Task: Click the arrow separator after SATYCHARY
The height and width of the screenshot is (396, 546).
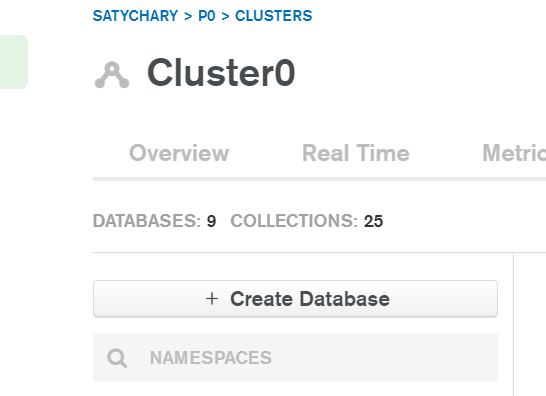Action: coord(188,16)
